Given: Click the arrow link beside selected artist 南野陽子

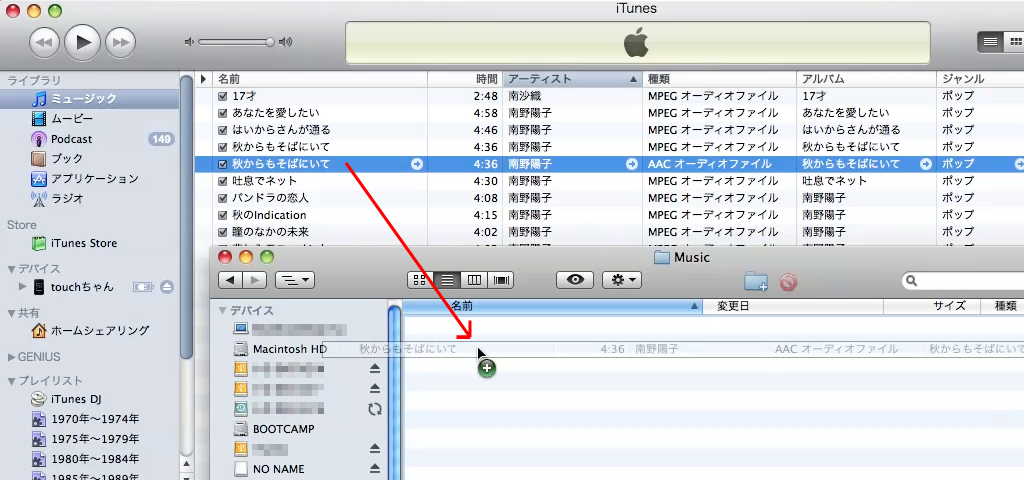Looking at the screenshot, I should [632, 164].
